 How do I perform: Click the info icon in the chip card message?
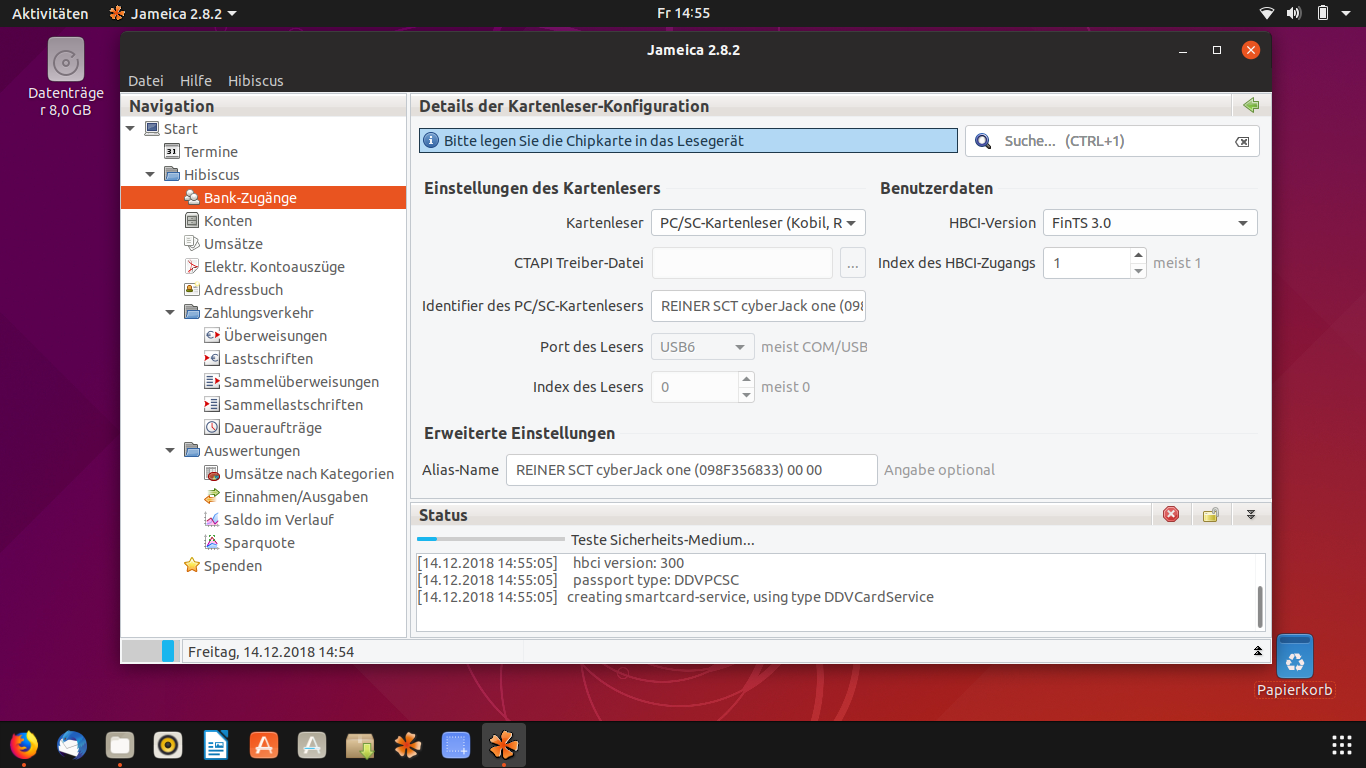pos(431,141)
